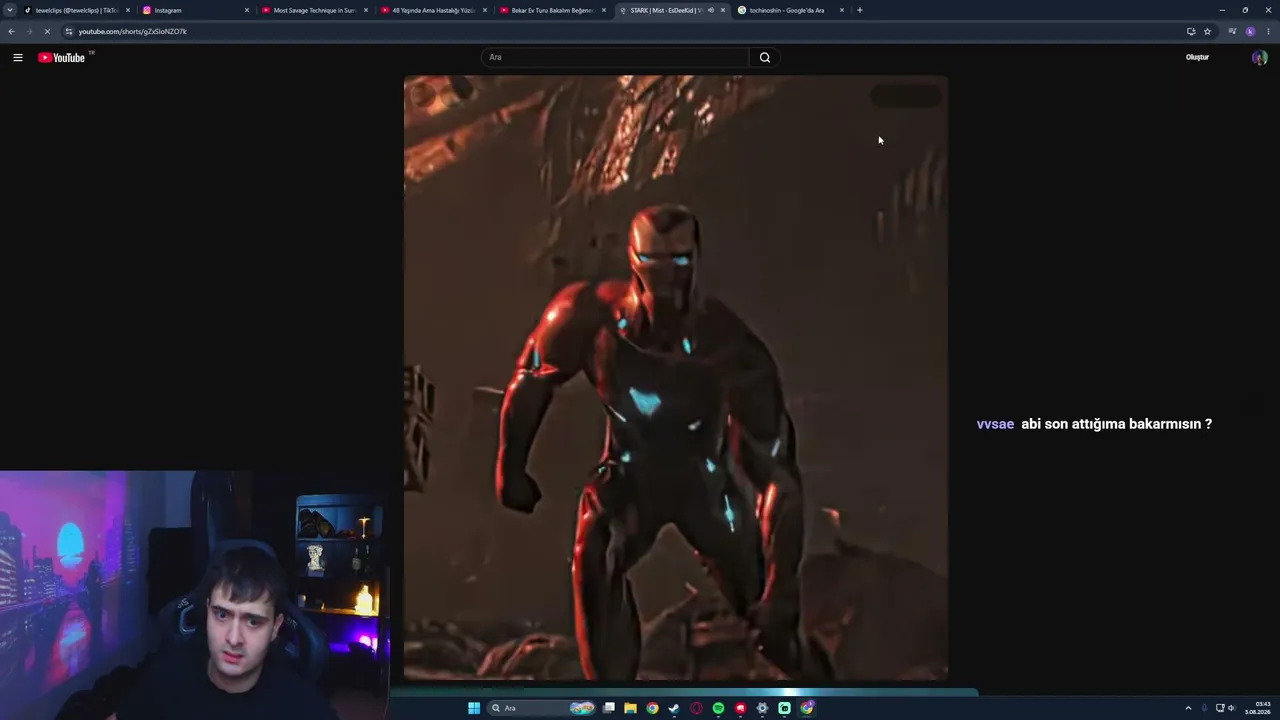Image resolution: width=1280 pixels, height=720 pixels.
Task: Switch to 'Bekar Ev Turu' tab
Action: click(553, 10)
